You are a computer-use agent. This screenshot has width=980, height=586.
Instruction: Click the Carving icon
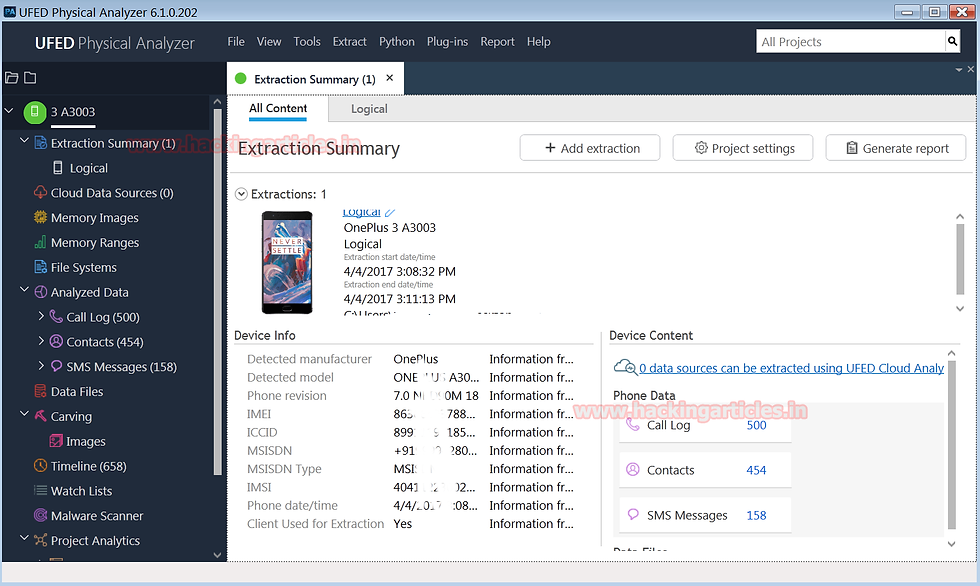[x=41, y=415]
